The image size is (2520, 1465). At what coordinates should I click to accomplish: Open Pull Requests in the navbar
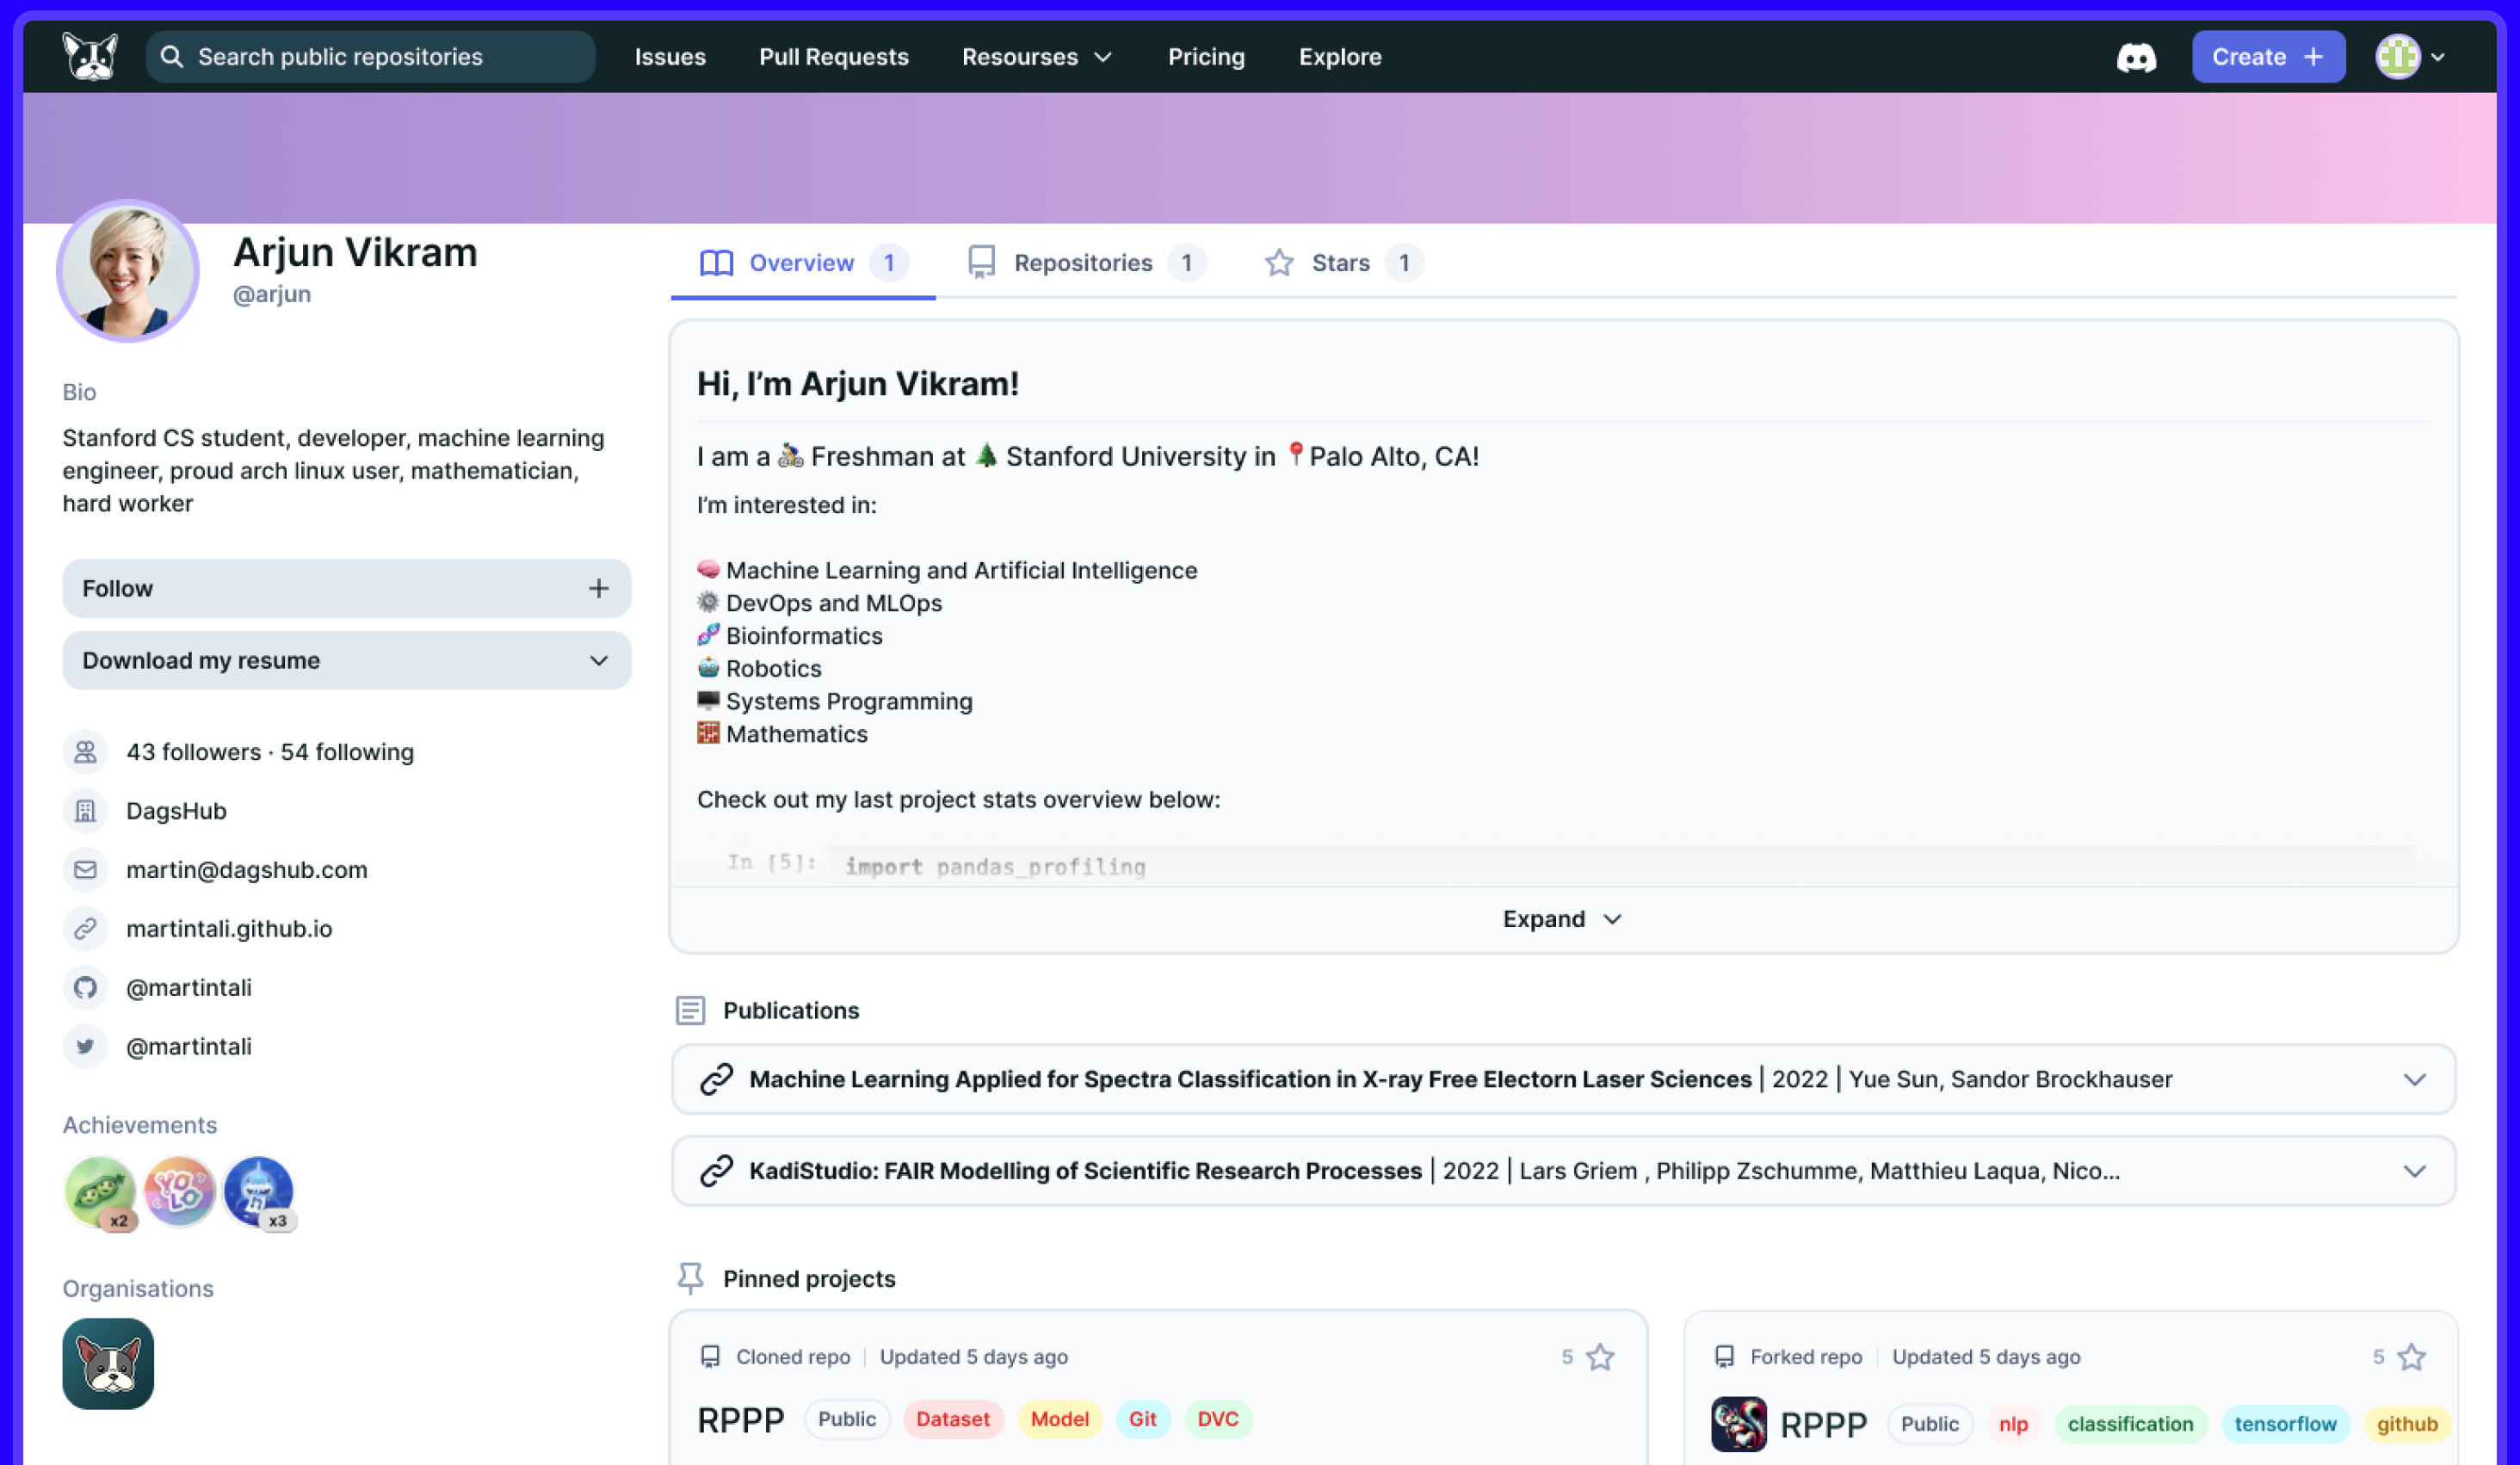click(834, 57)
